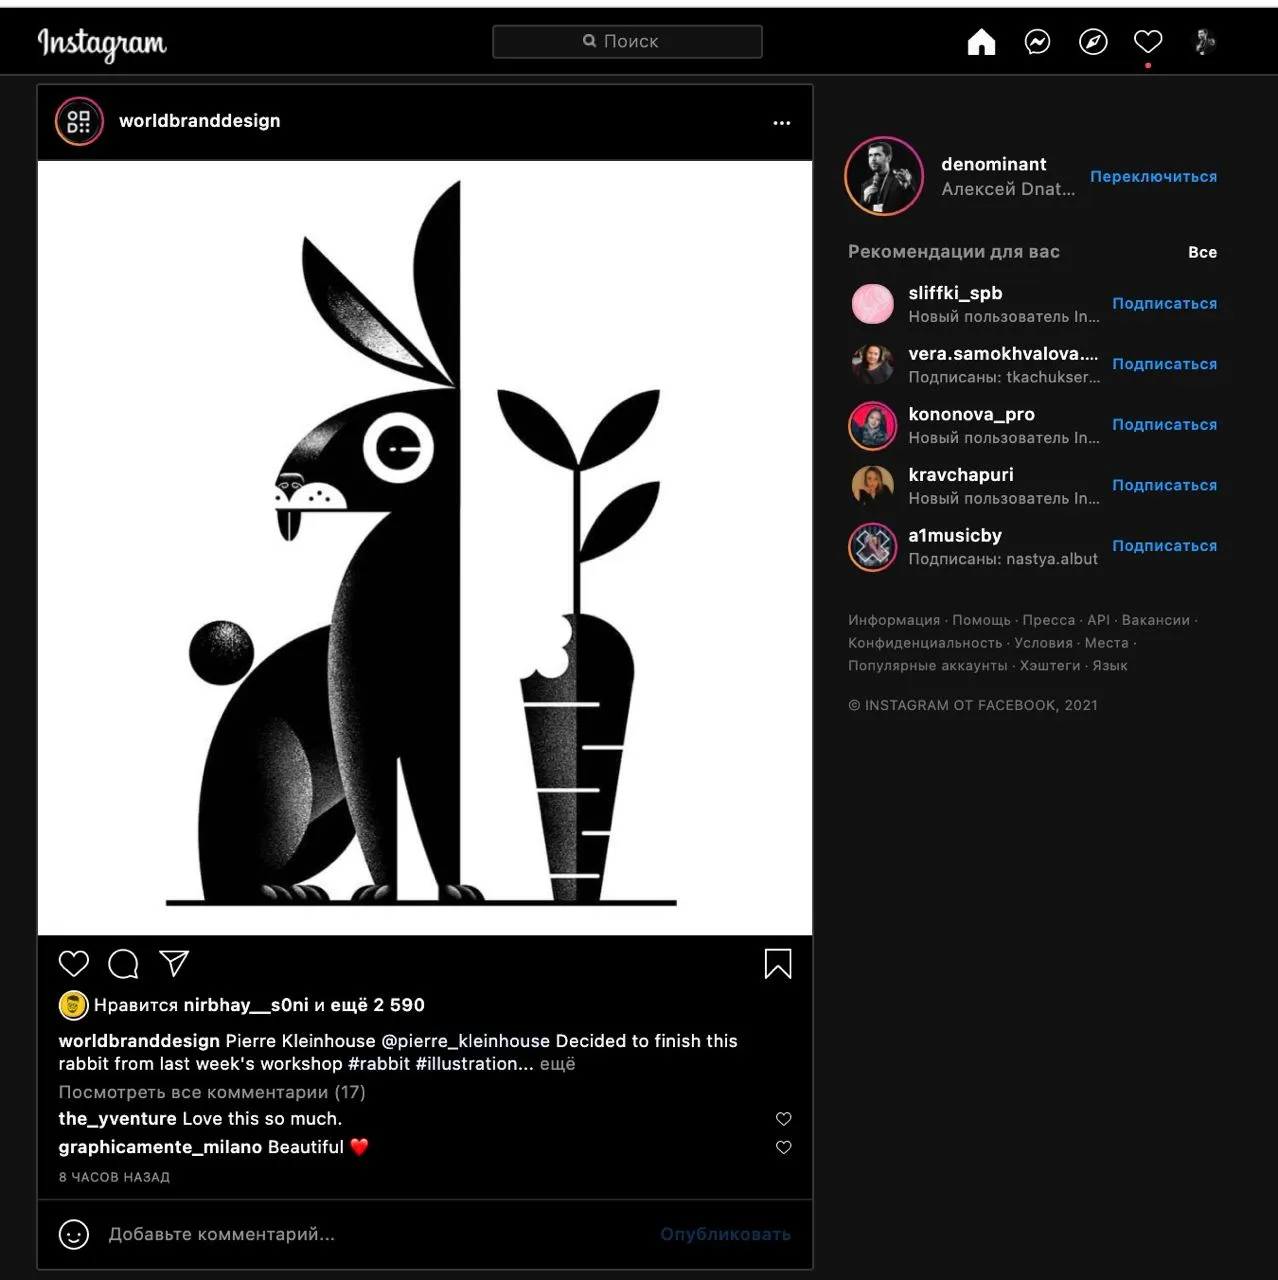Screen dimensions: 1278x1280
Task: Open profile avatar in top bar
Action: [1205, 42]
